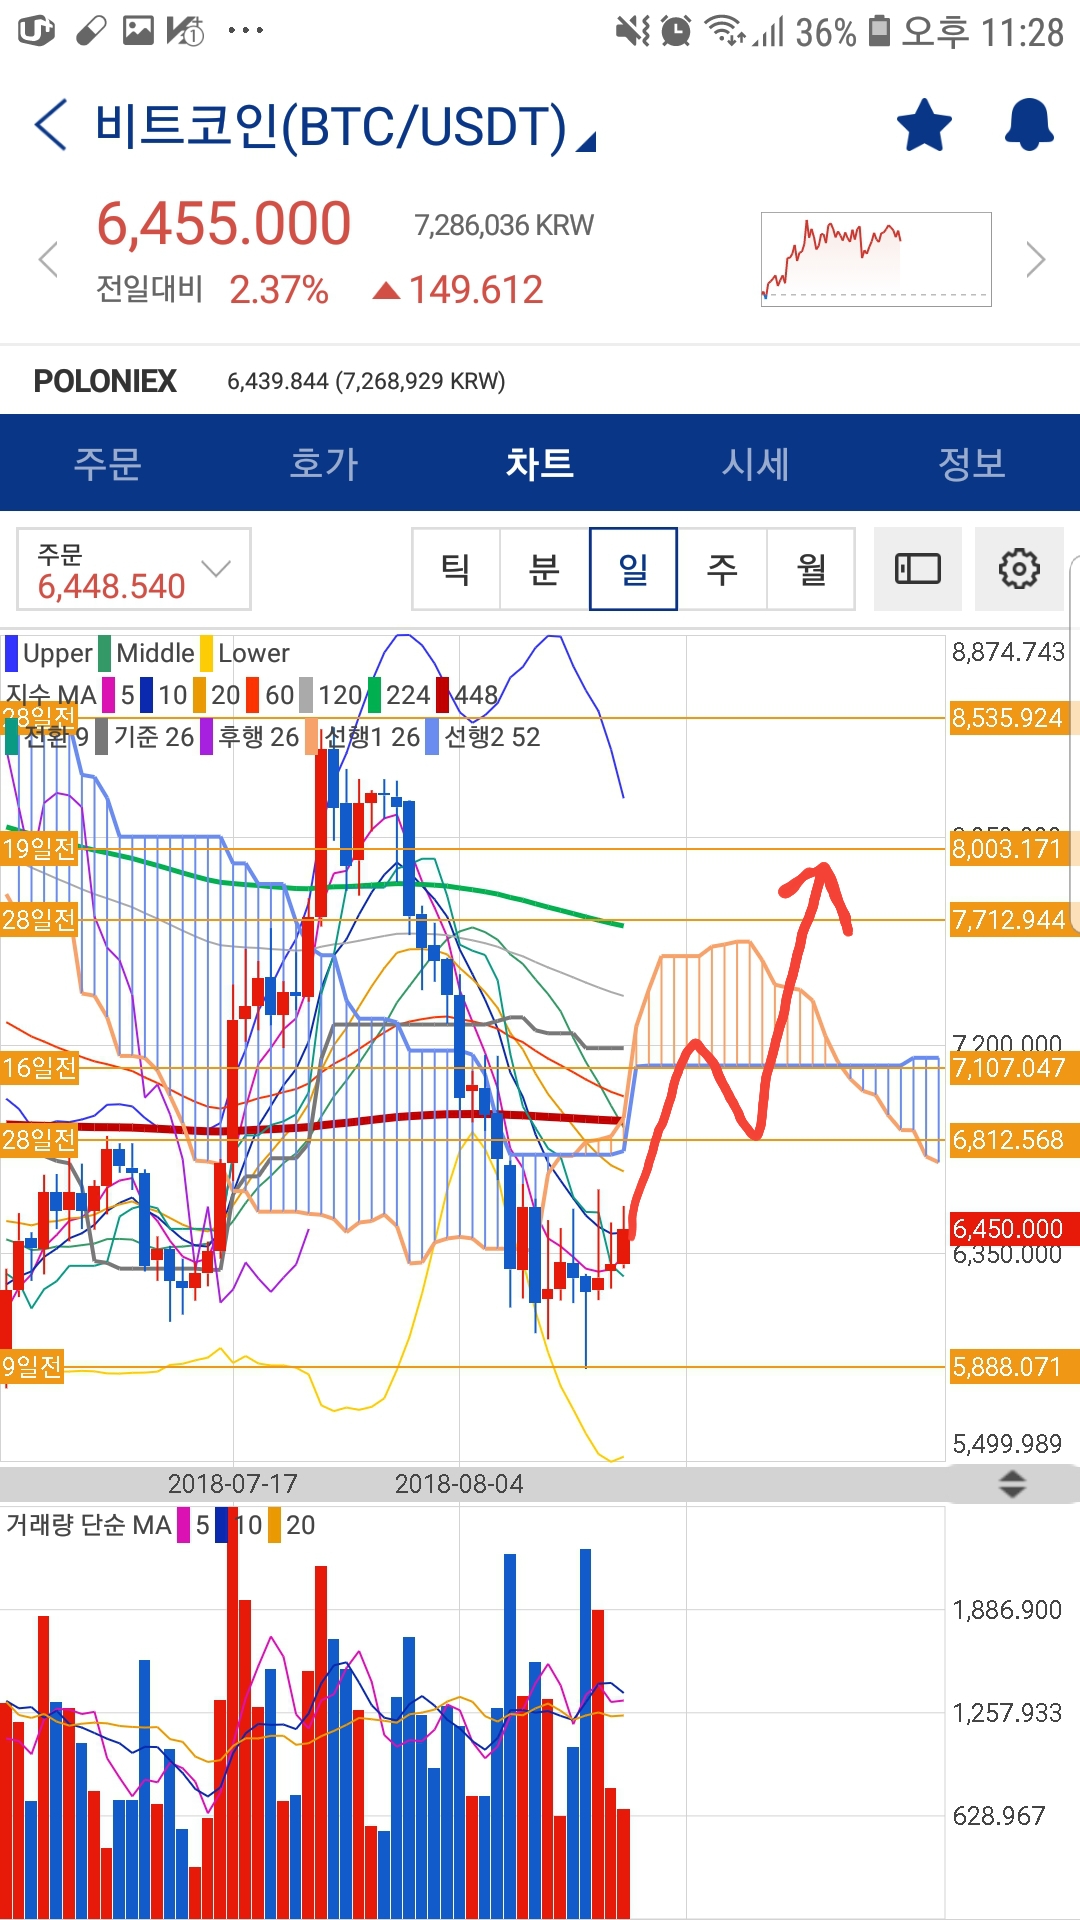Open chart settings gear icon
The image size is (1080, 1920).
pyautogui.click(x=1019, y=569)
